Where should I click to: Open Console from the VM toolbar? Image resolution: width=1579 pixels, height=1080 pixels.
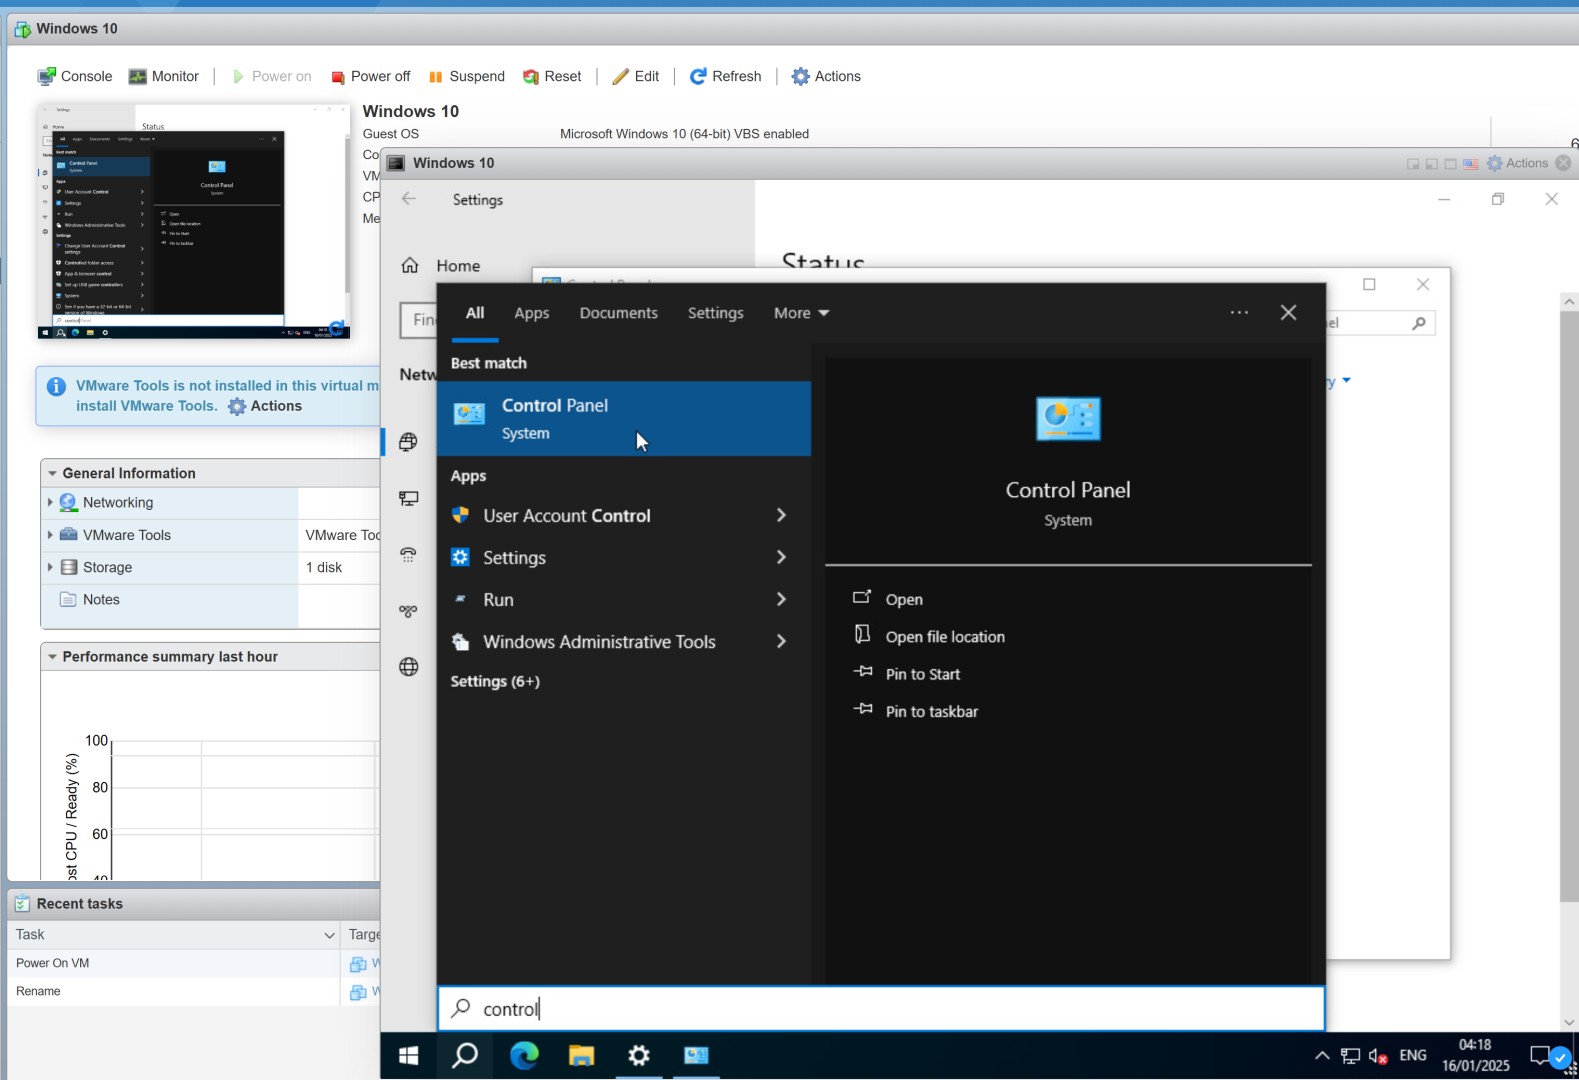[x=75, y=76]
